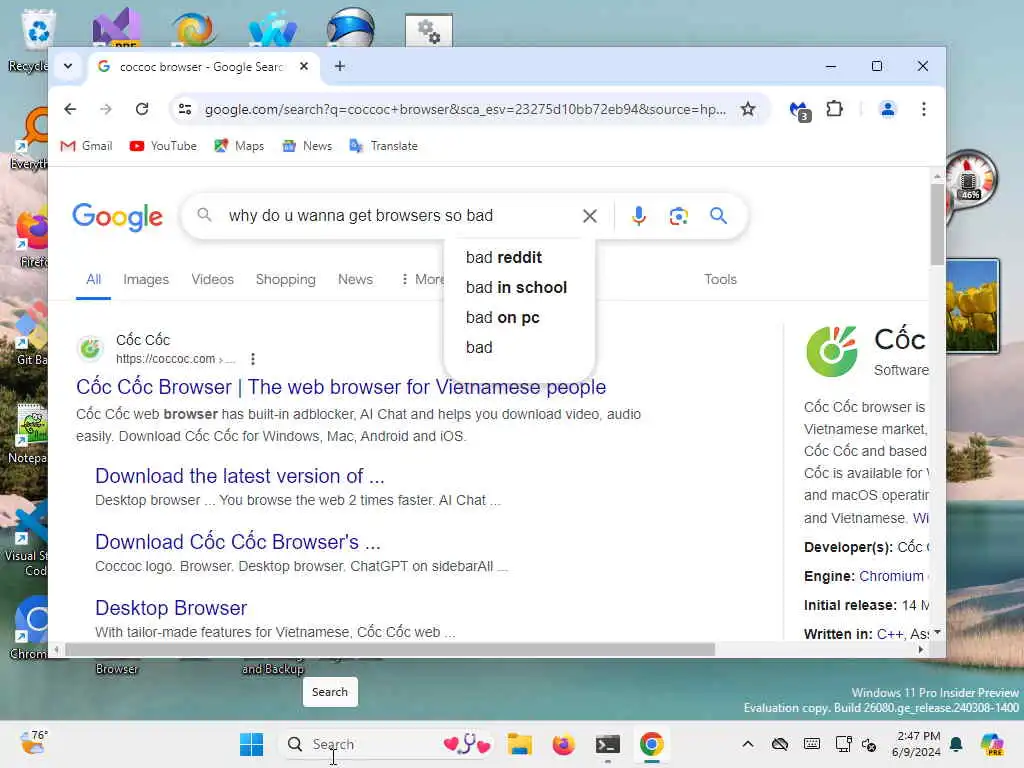Click the horizontal scrollbar thumb
Viewport: 1024px width, 768px height.
click(x=390, y=650)
